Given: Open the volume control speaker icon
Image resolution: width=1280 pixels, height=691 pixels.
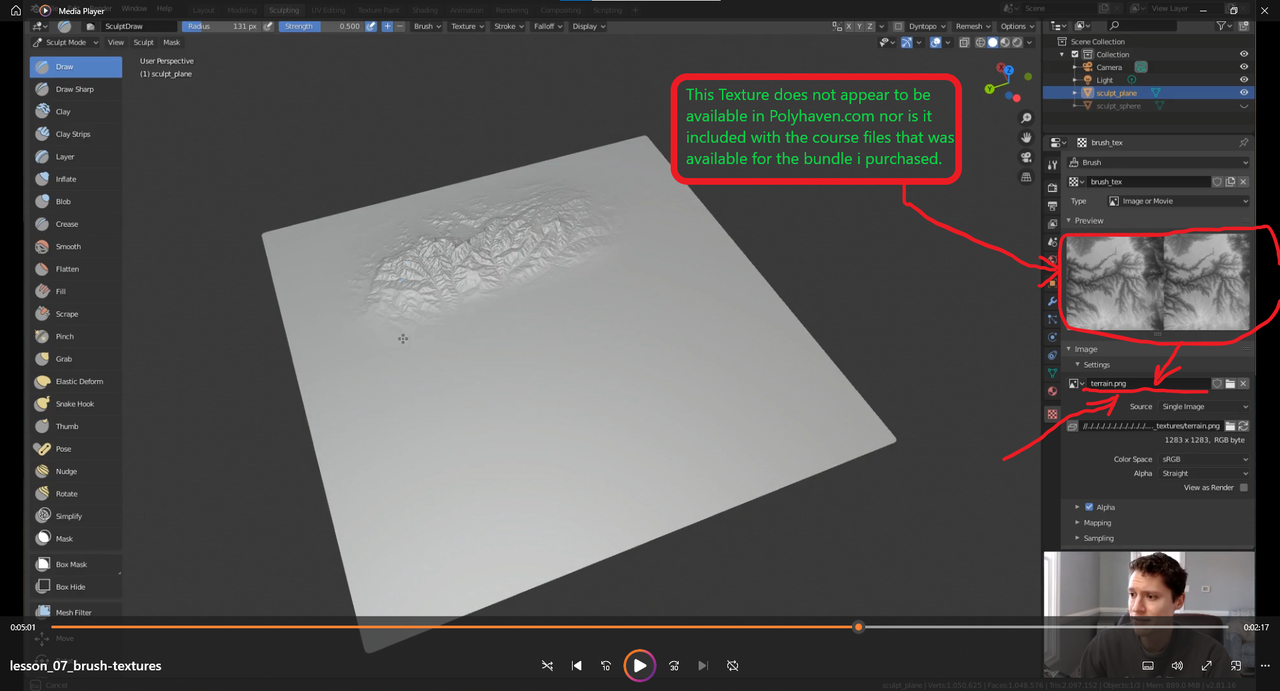Looking at the screenshot, I should tap(1177, 666).
